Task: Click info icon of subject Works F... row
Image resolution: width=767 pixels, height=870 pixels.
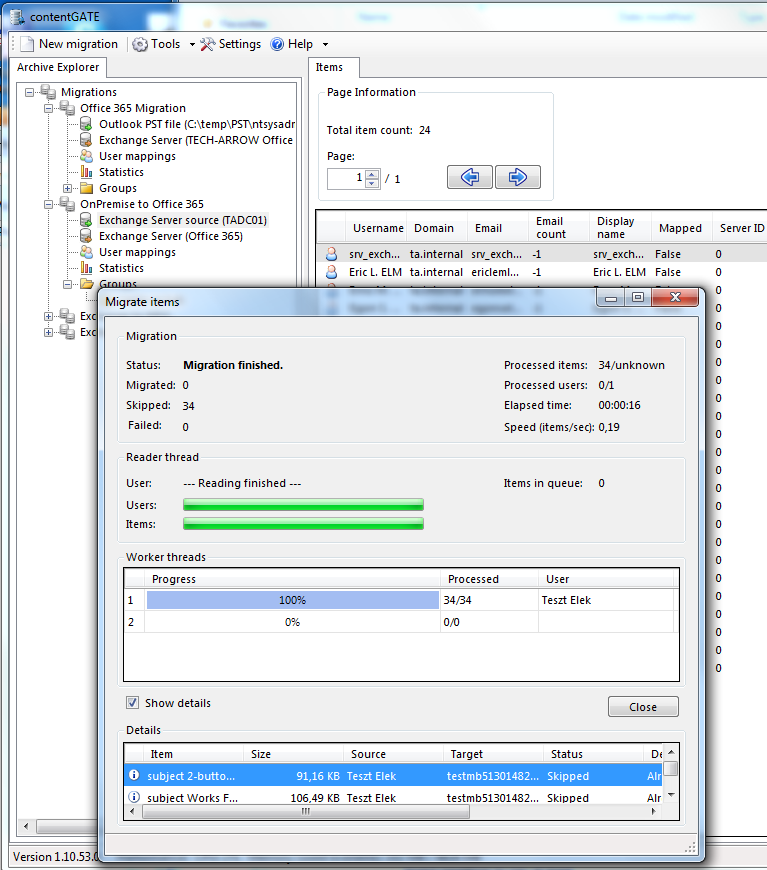Action: [134, 797]
